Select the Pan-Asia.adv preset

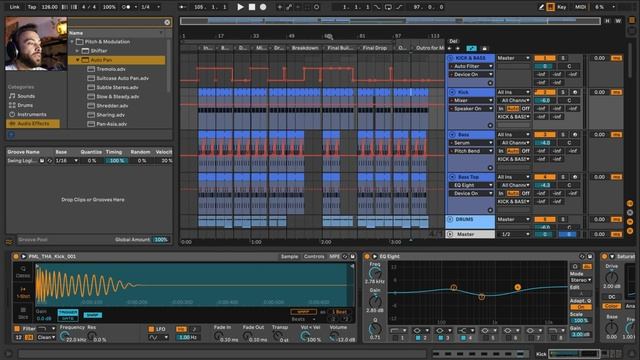[111, 124]
